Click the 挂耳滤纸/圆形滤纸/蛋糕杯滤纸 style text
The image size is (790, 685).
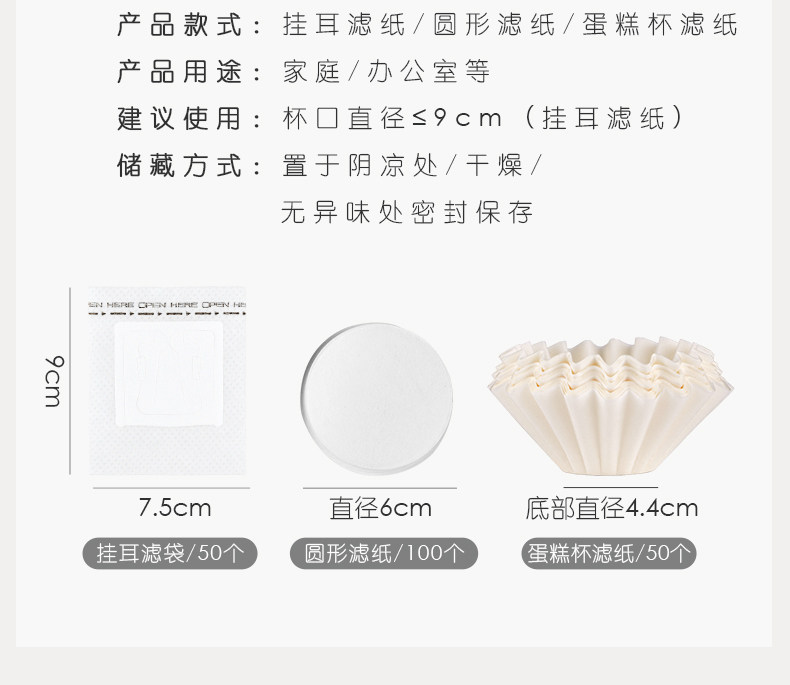pos(510,25)
